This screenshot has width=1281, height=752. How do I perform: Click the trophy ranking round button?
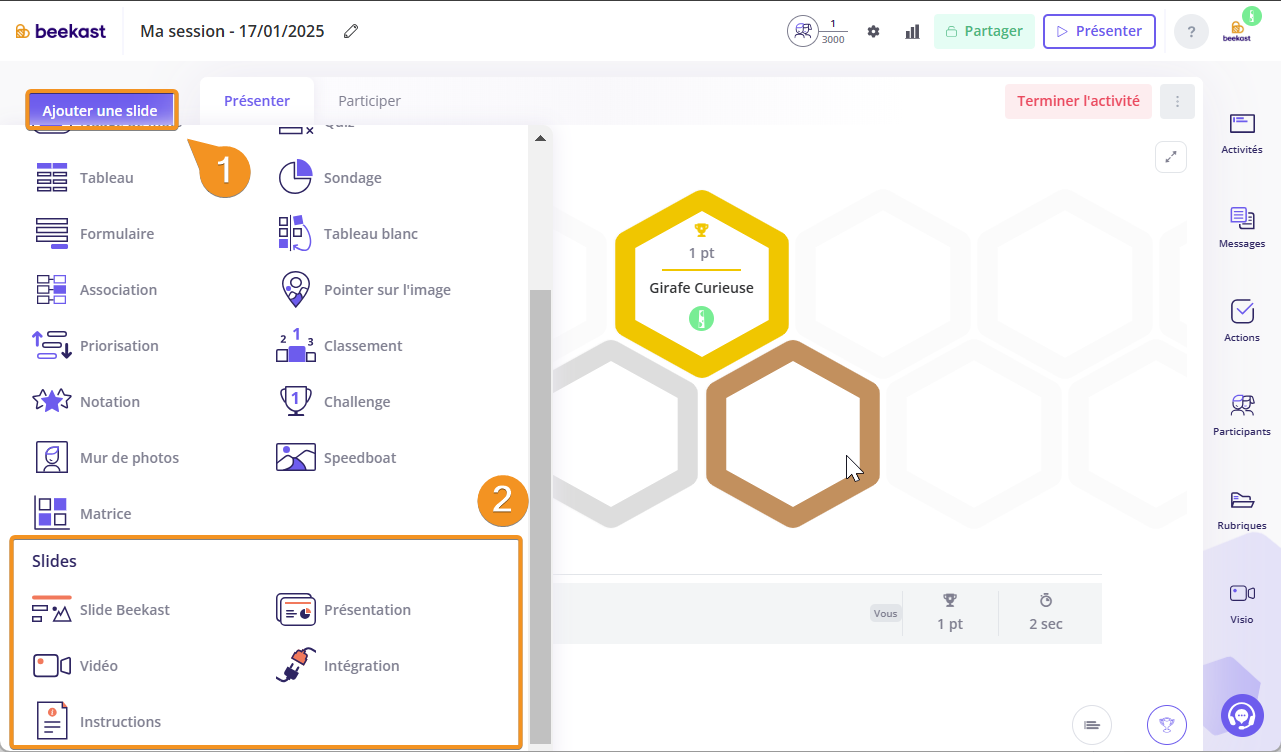(1166, 724)
